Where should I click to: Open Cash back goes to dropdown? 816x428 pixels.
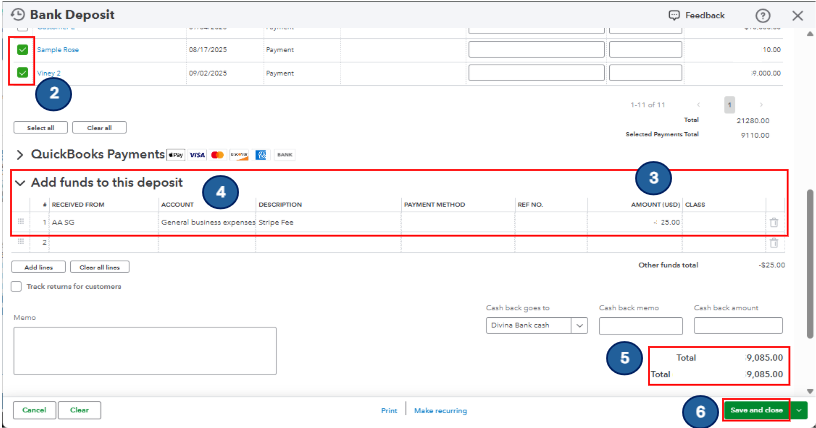click(x=579, y=325)
